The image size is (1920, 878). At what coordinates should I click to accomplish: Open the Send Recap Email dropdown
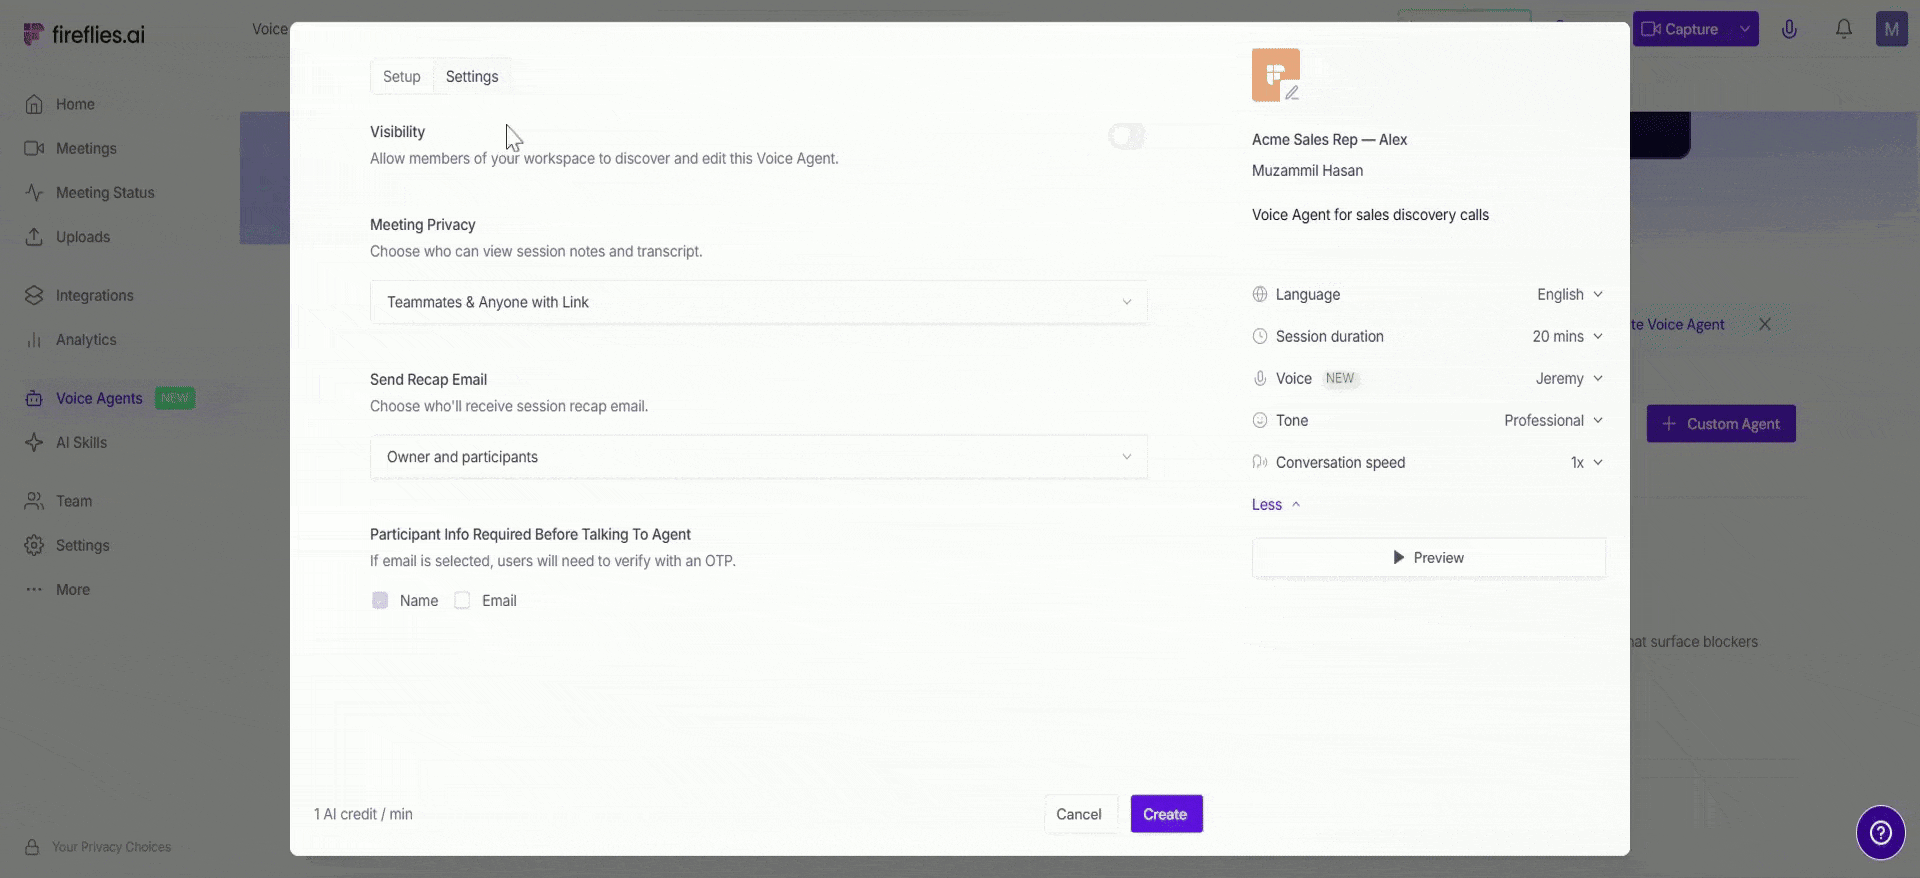tap(759, 457)
